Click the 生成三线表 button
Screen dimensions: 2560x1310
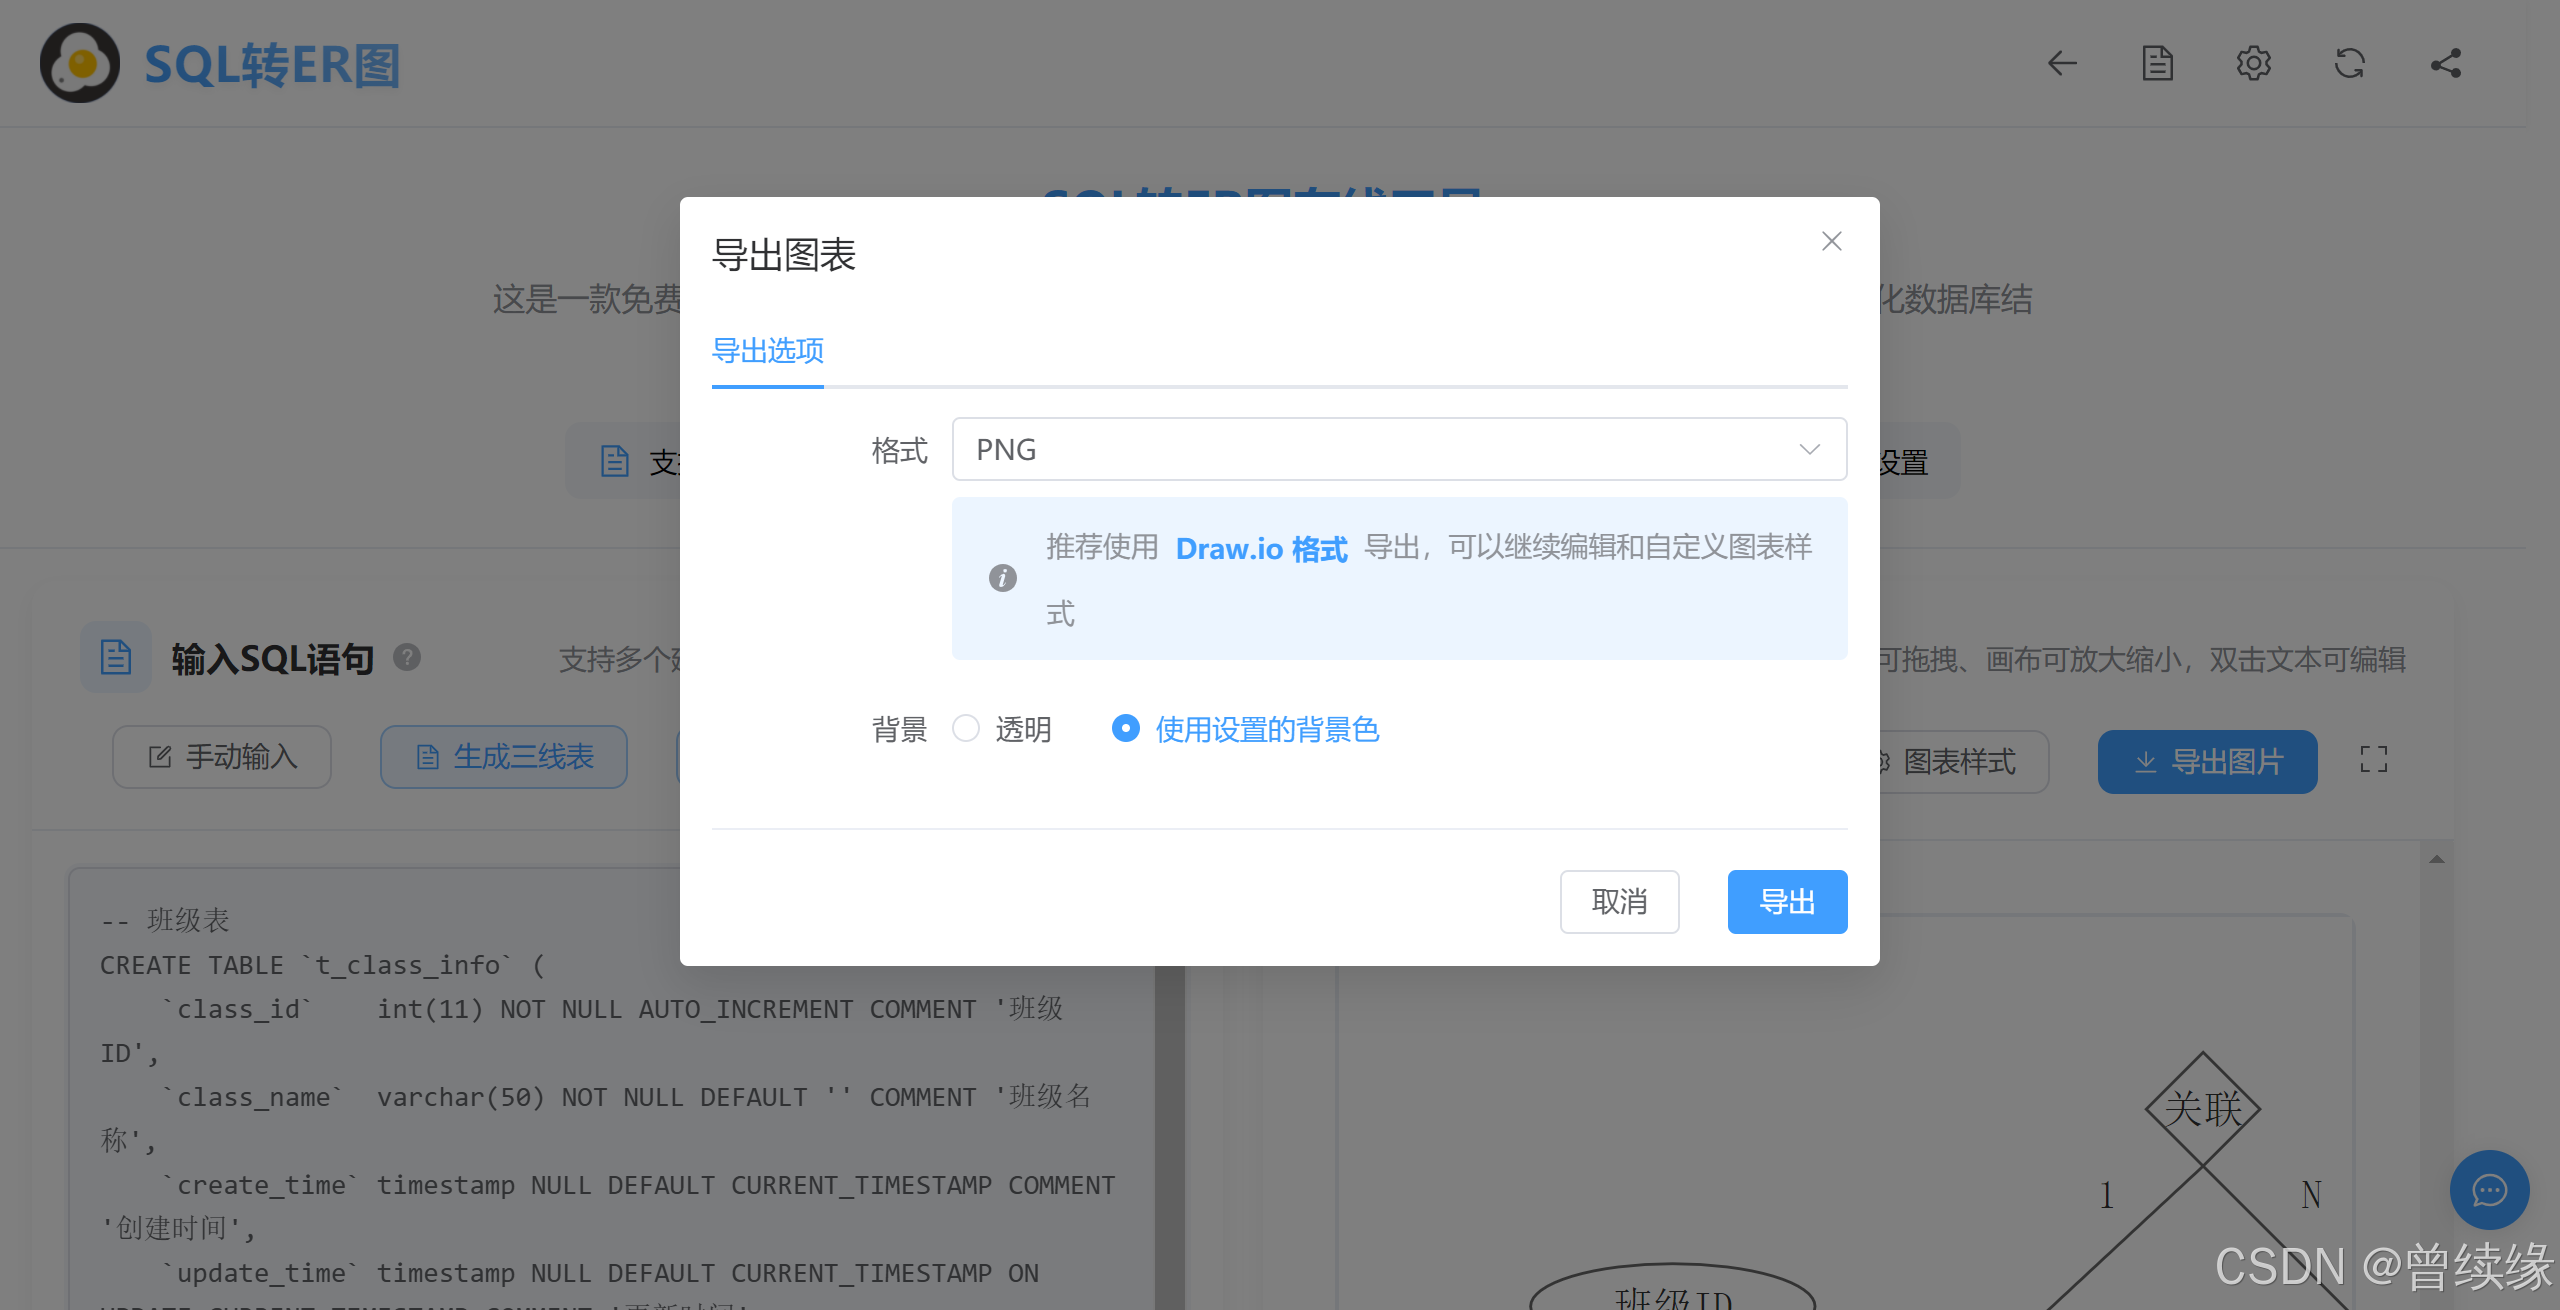click(x=504, y=757)
